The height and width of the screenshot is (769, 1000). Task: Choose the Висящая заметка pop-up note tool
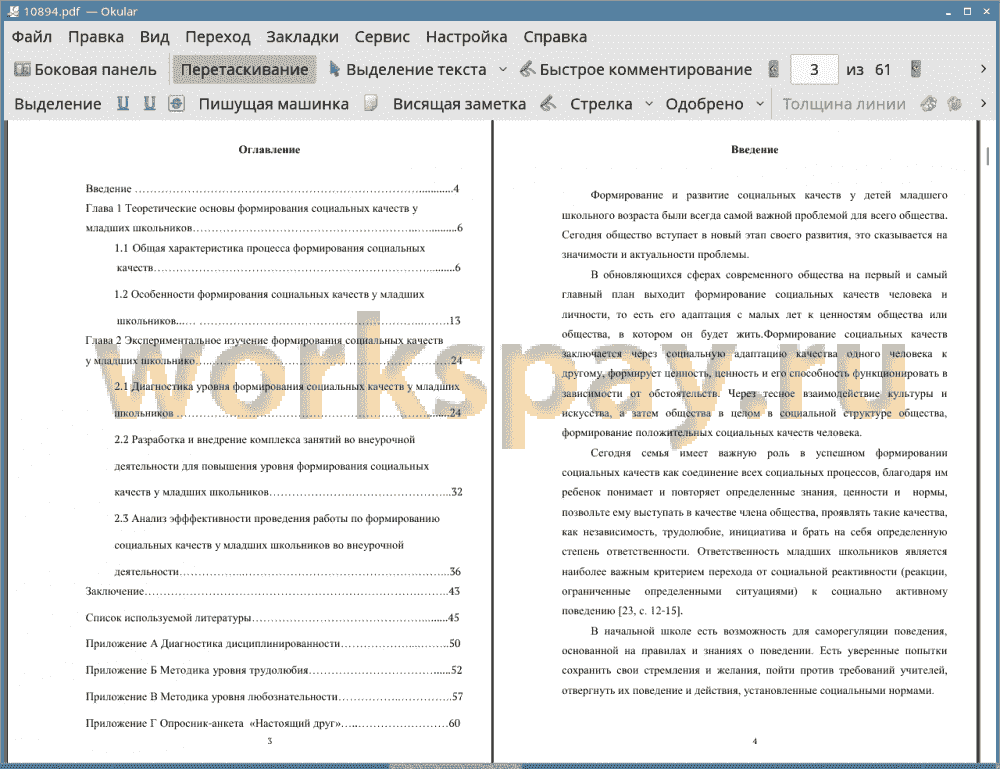pyautogui.click(x=459, y=104)
